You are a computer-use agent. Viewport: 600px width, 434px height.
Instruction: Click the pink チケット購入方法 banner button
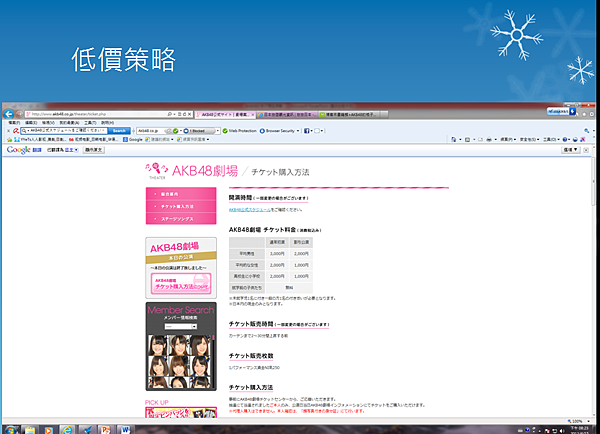pos(181,284)
